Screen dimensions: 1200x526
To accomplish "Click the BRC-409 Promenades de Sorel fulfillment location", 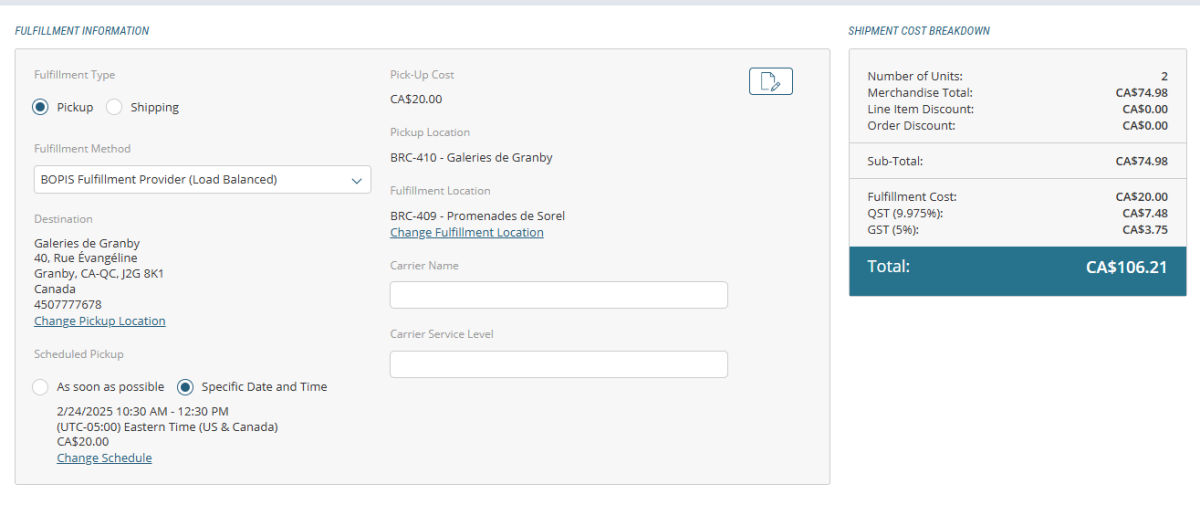I will [x=478, y=216].
